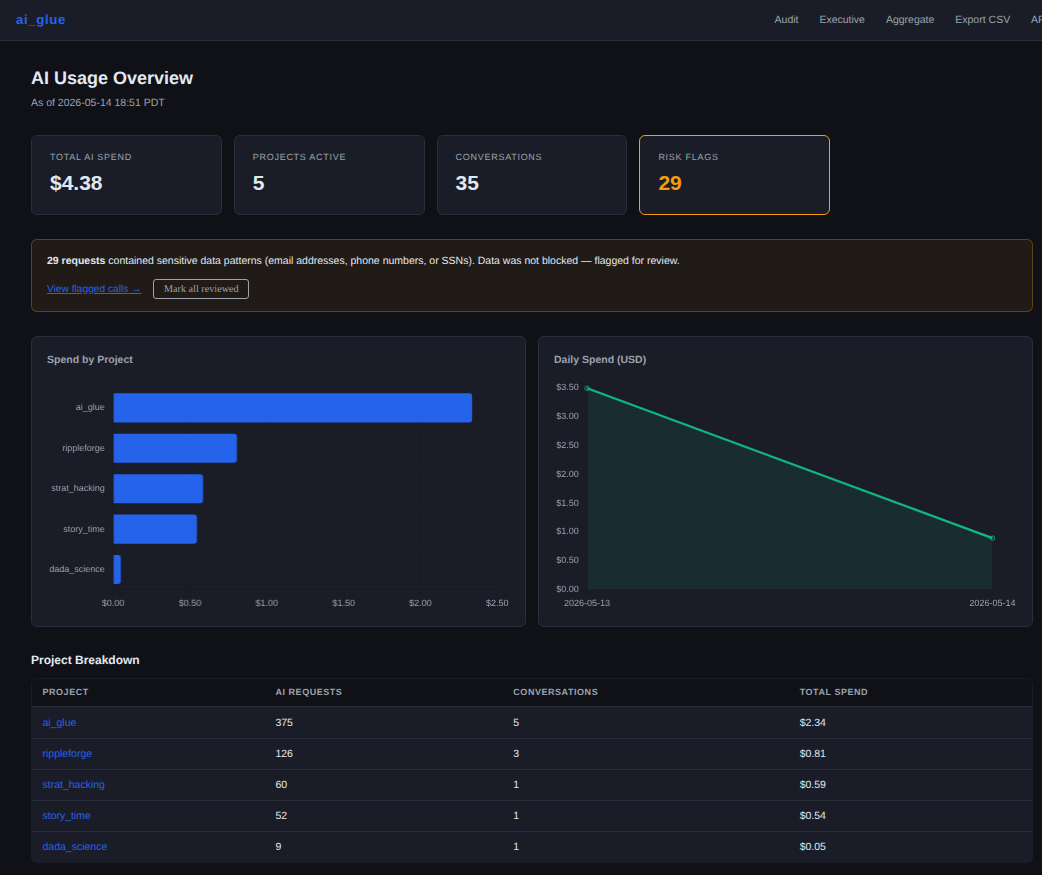Open the rippleforge project link in table
The width and height of the screenshot is (1042, 875).
pos(67,753)
